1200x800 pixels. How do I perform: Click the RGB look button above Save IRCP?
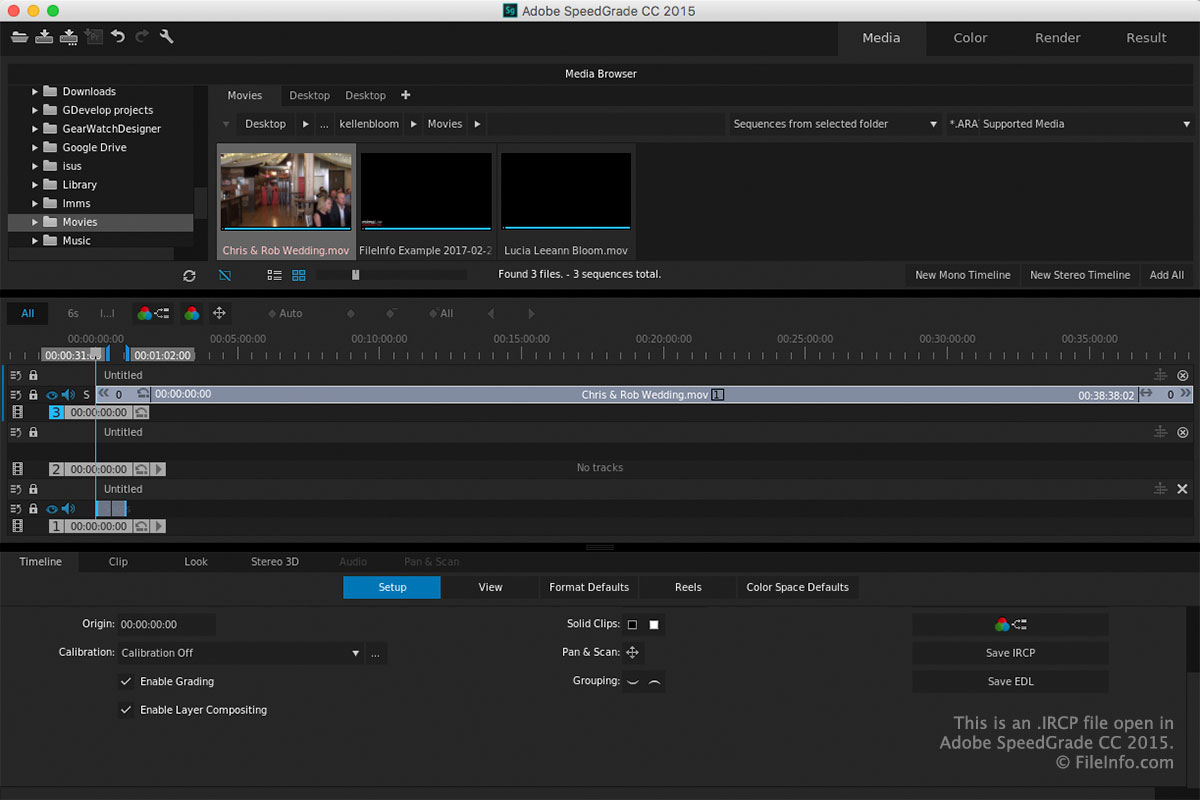pyautogui.click(x=1010, y=624)
